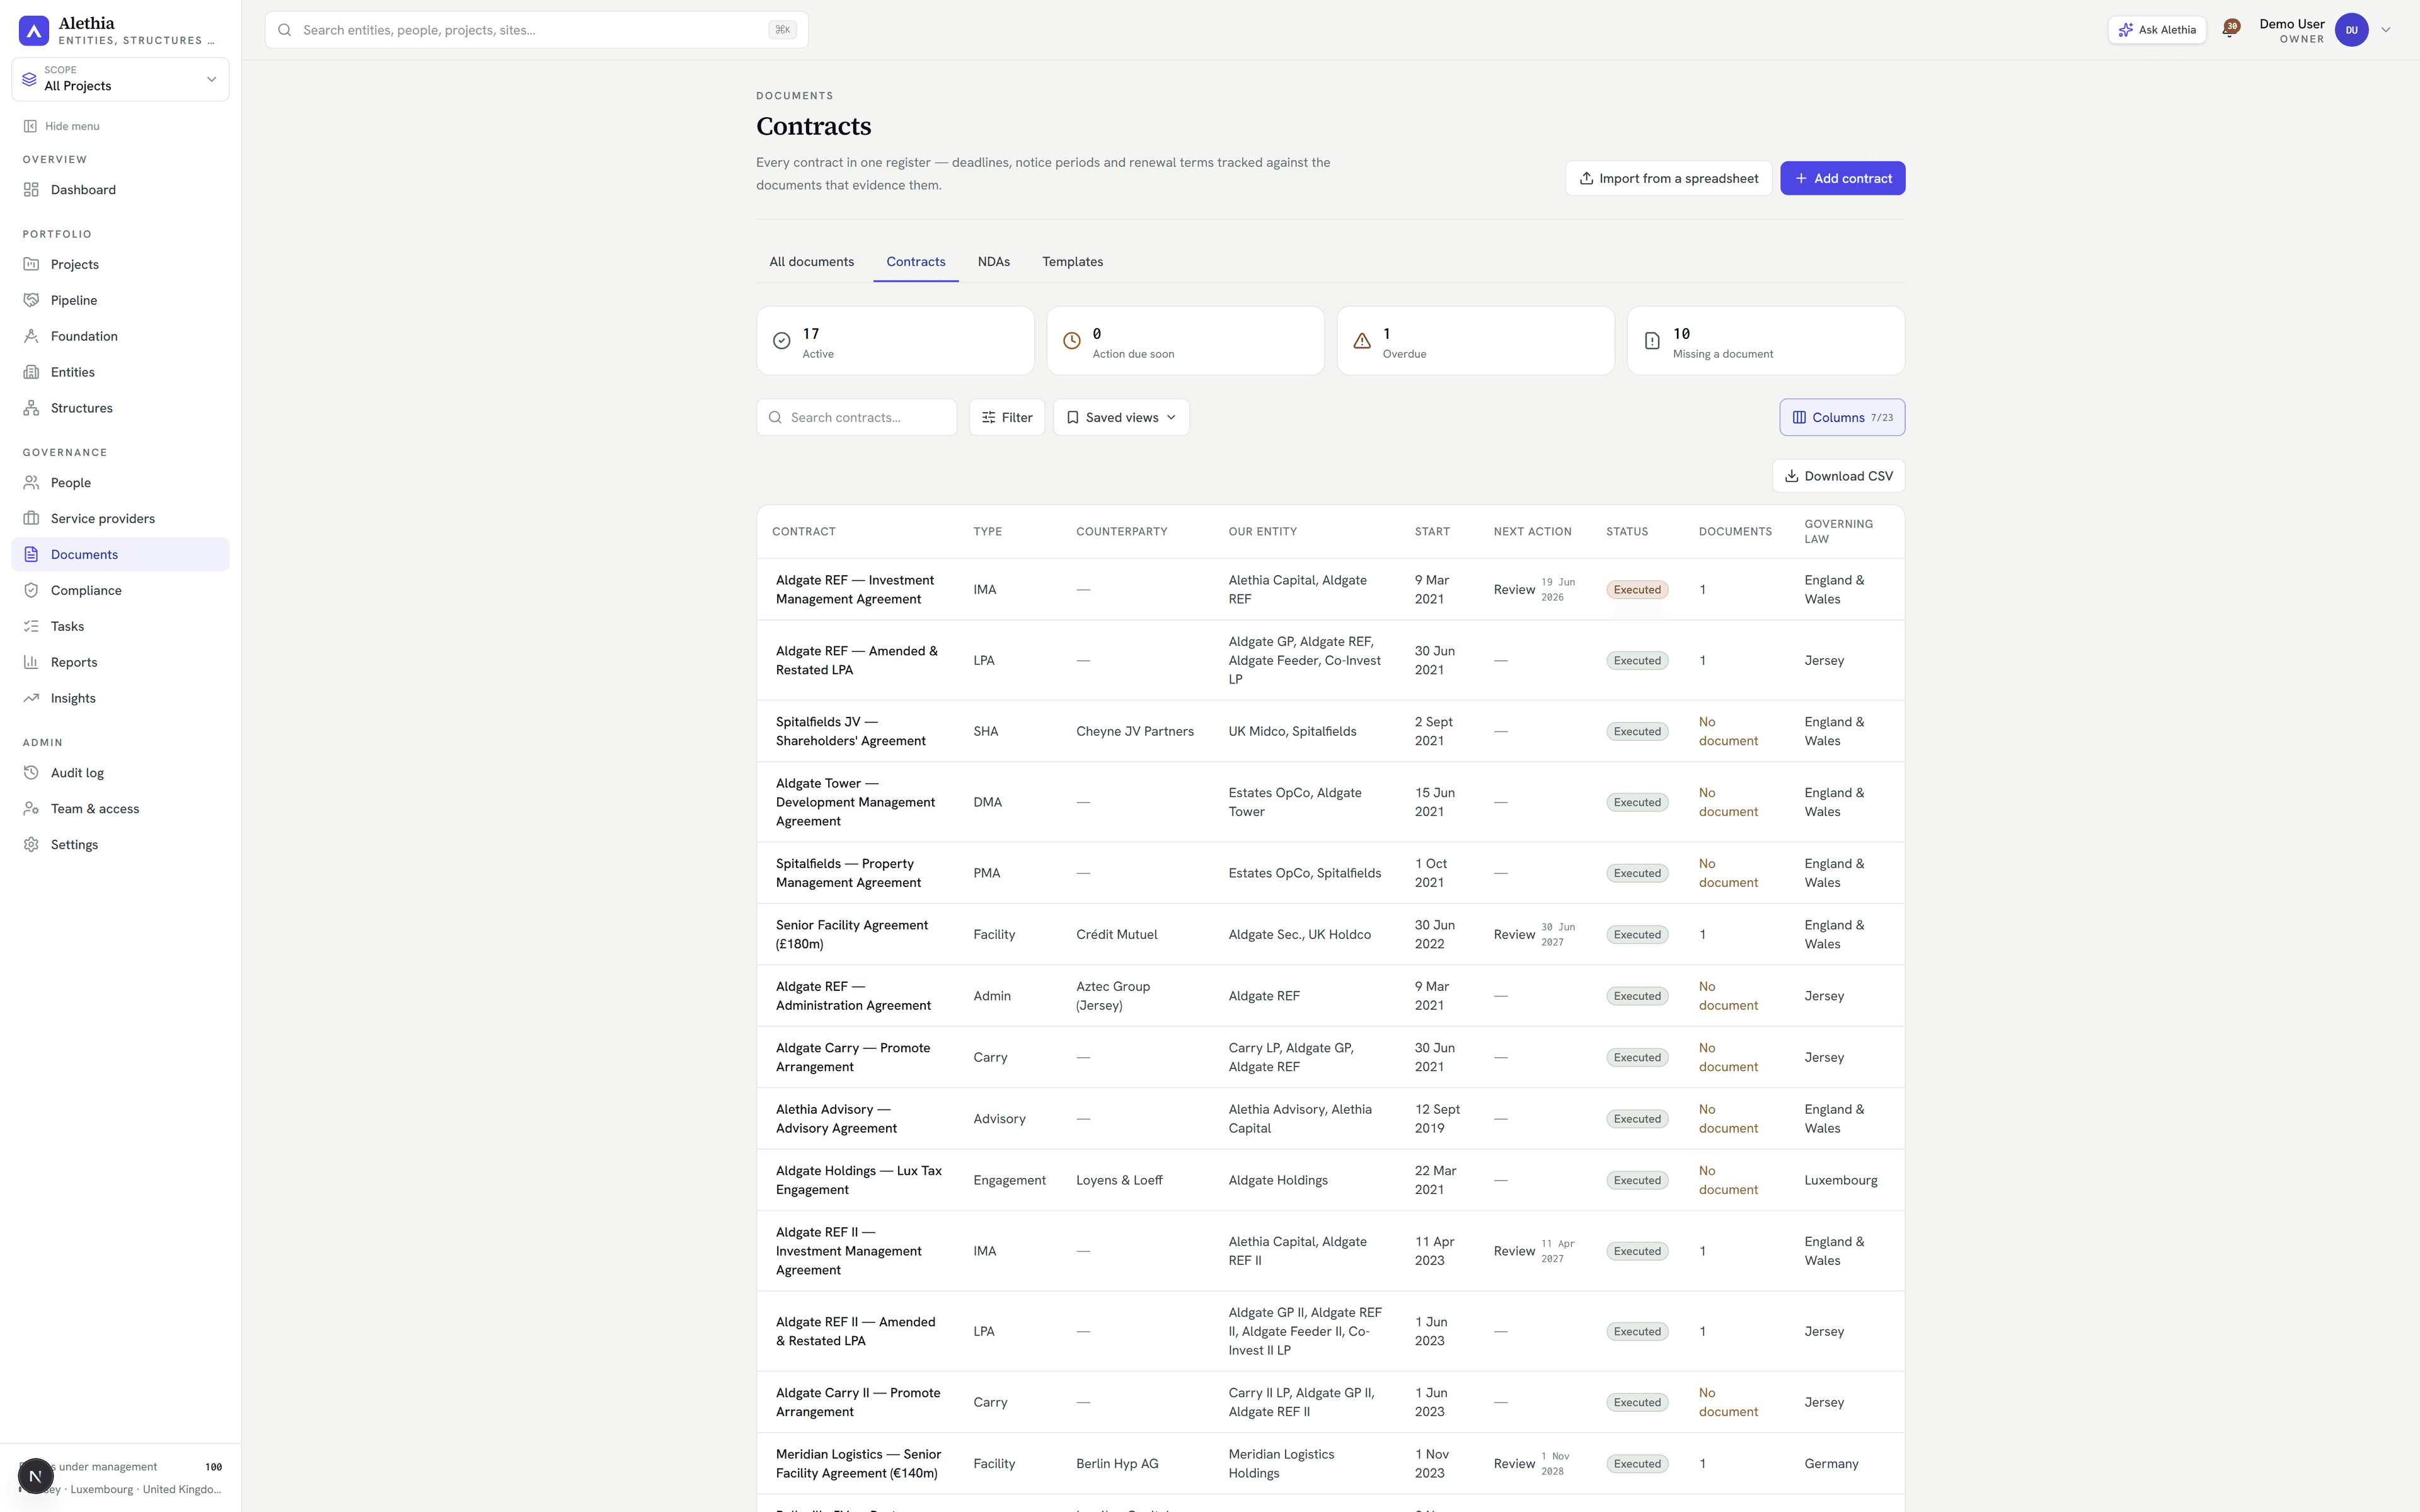This screenshot has width=2420, height=1512.
Task: Click Loyens & Loeff counterparty
Action: point(1119,1181)
